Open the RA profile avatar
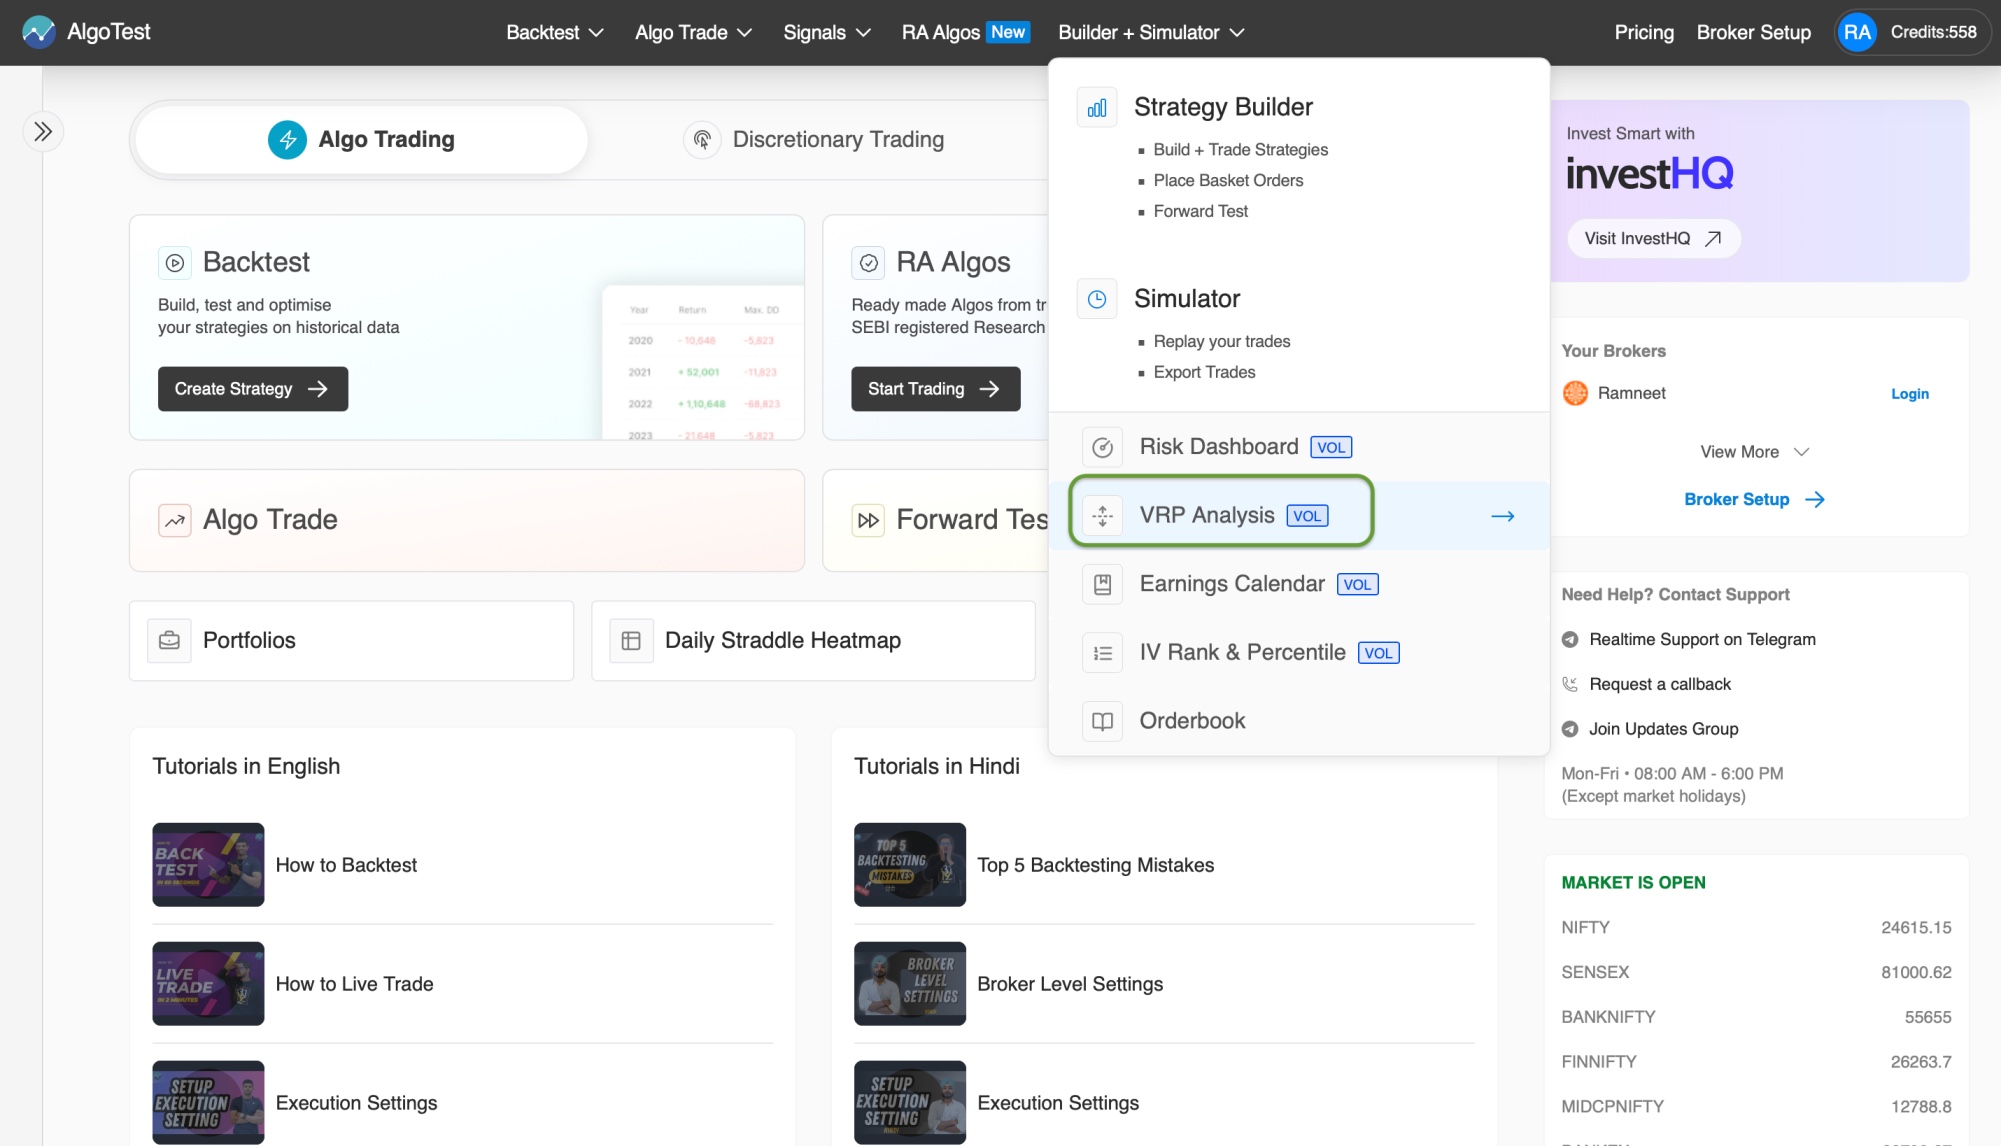 pyautogui.click(x=1856, y=31)
